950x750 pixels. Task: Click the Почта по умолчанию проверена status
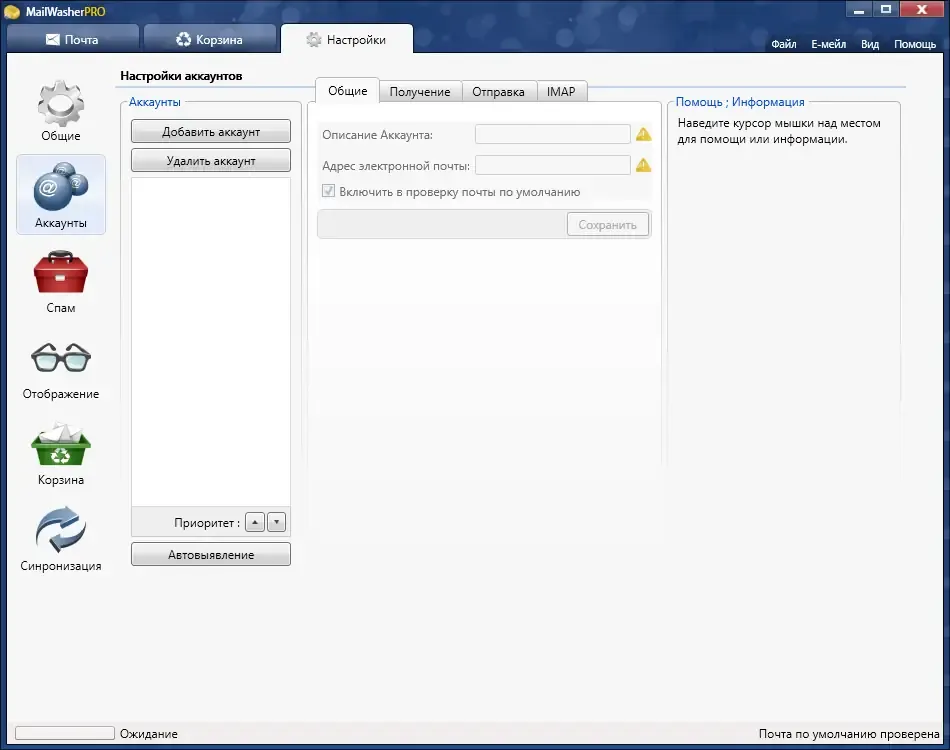[x=849, y=734]
